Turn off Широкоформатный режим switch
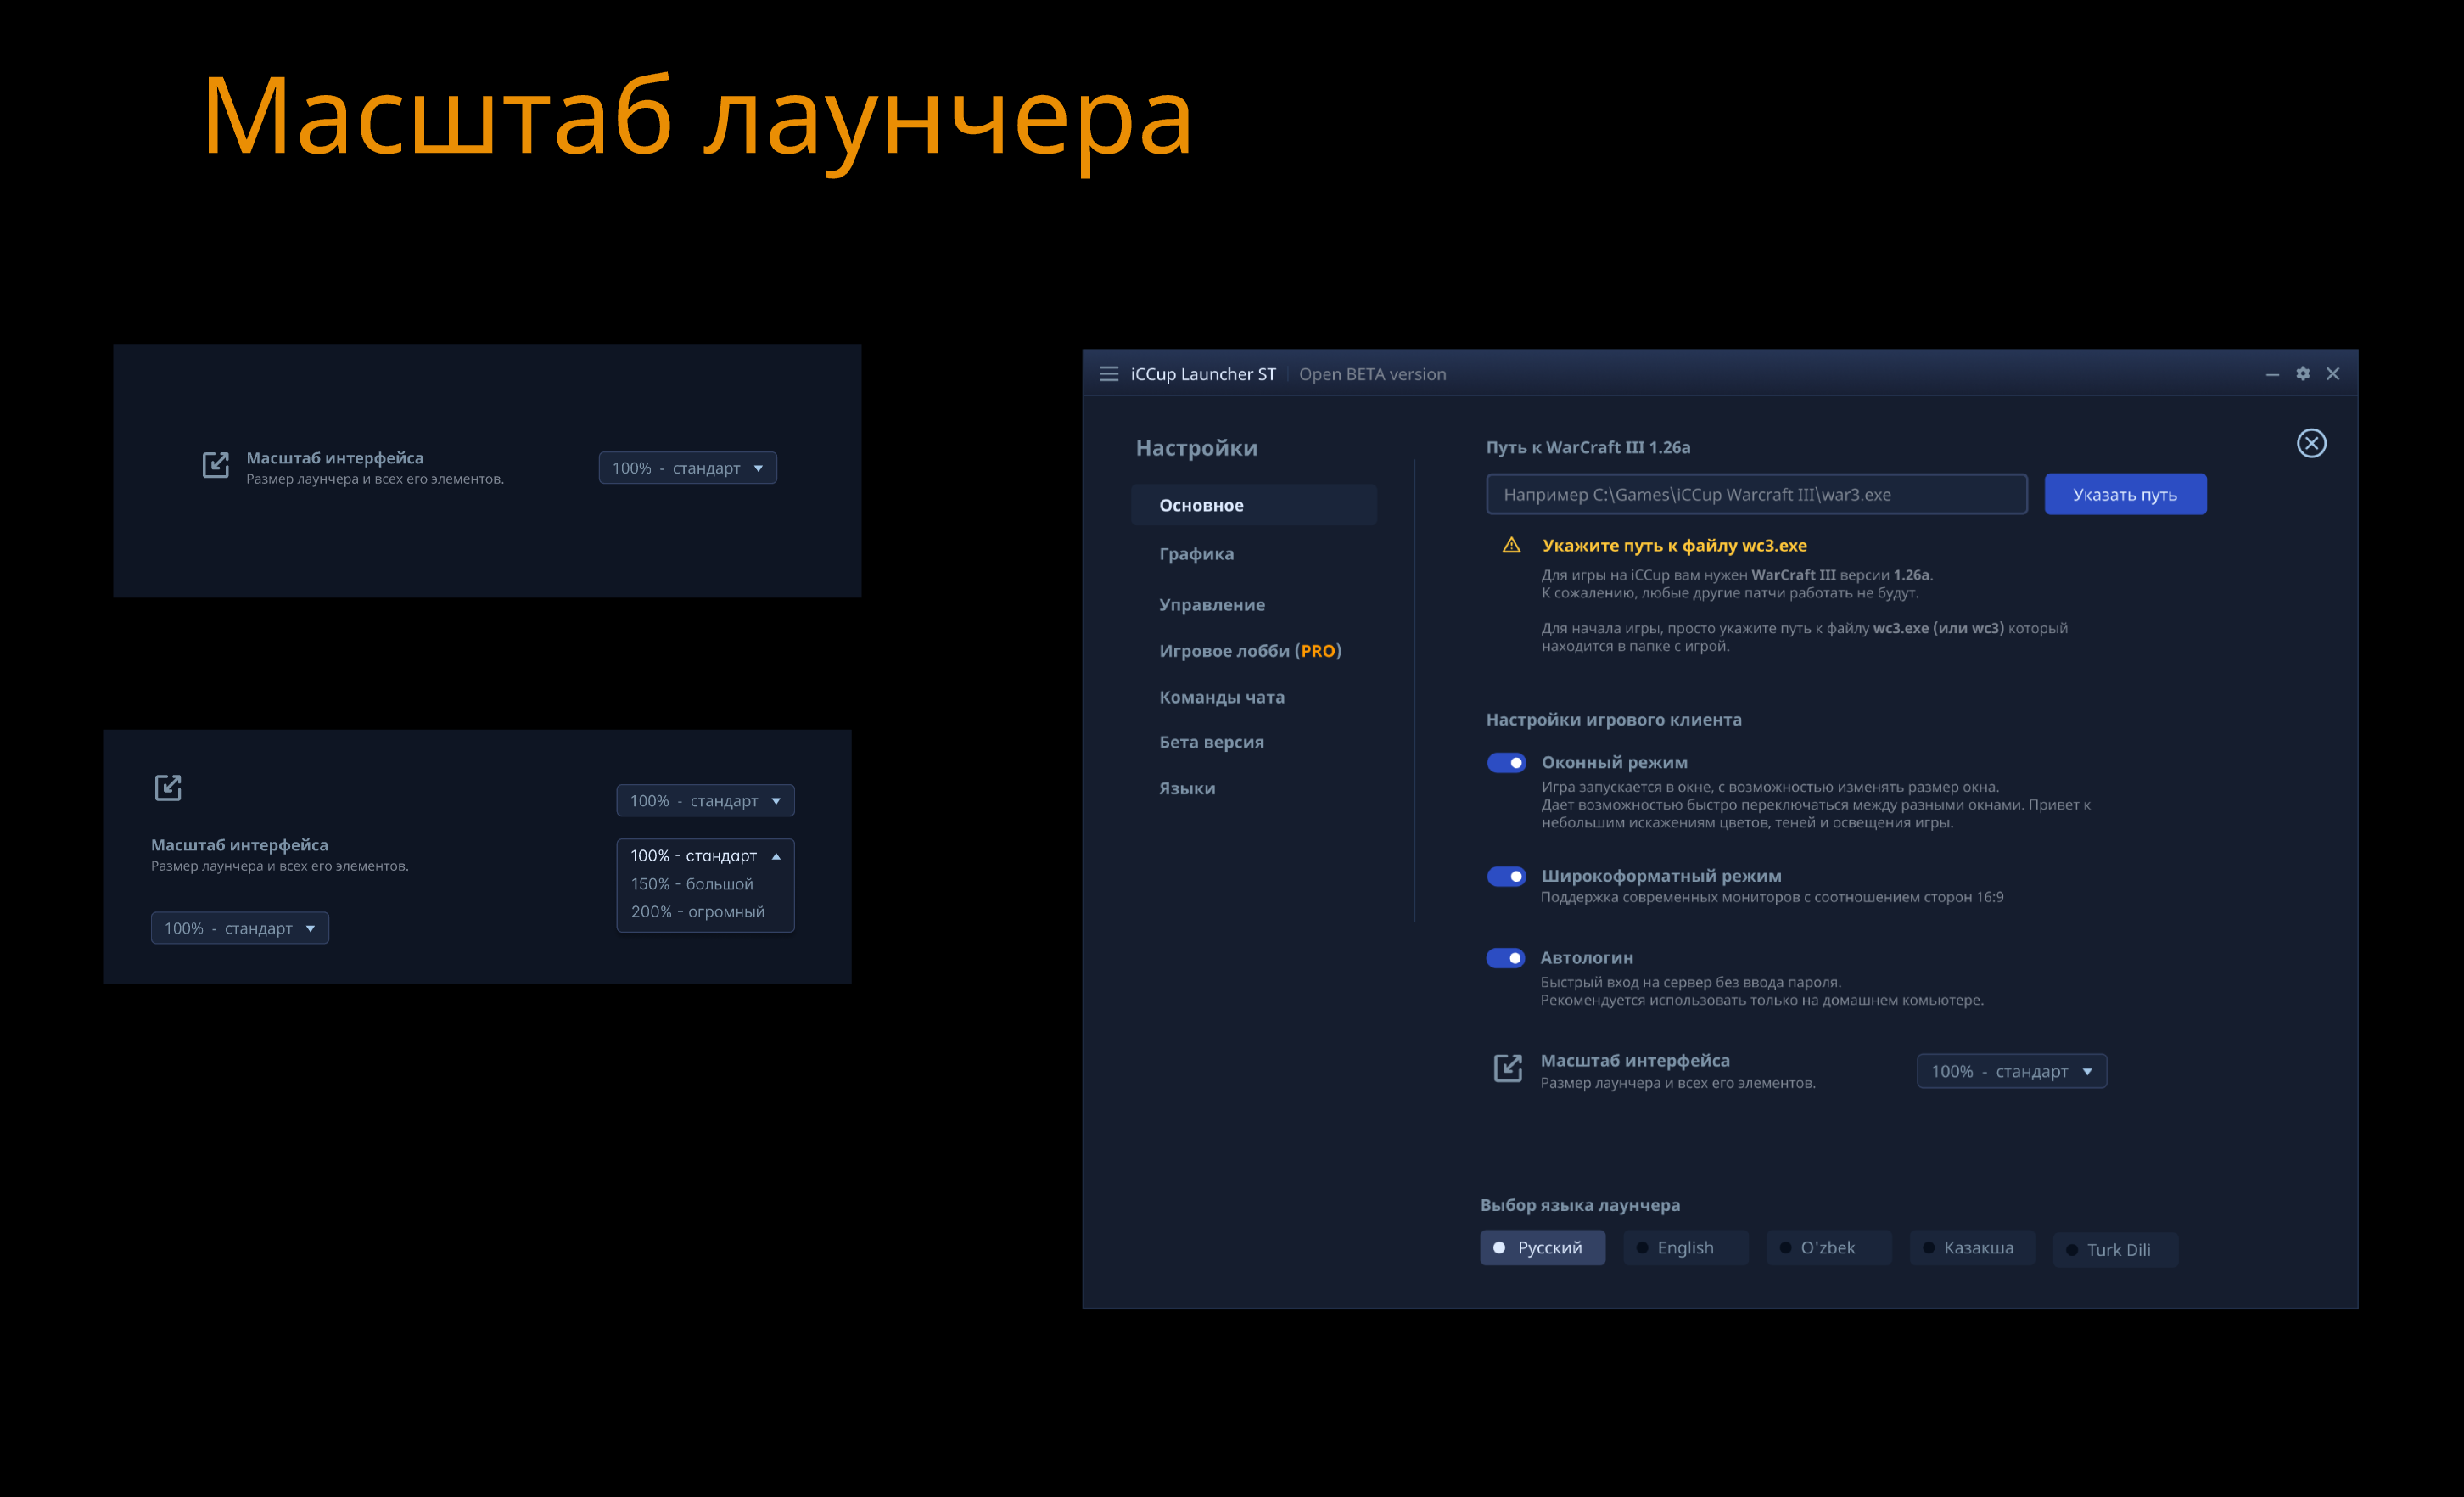Screen dimensions: 2464x1497 [x=1506, y=876]
